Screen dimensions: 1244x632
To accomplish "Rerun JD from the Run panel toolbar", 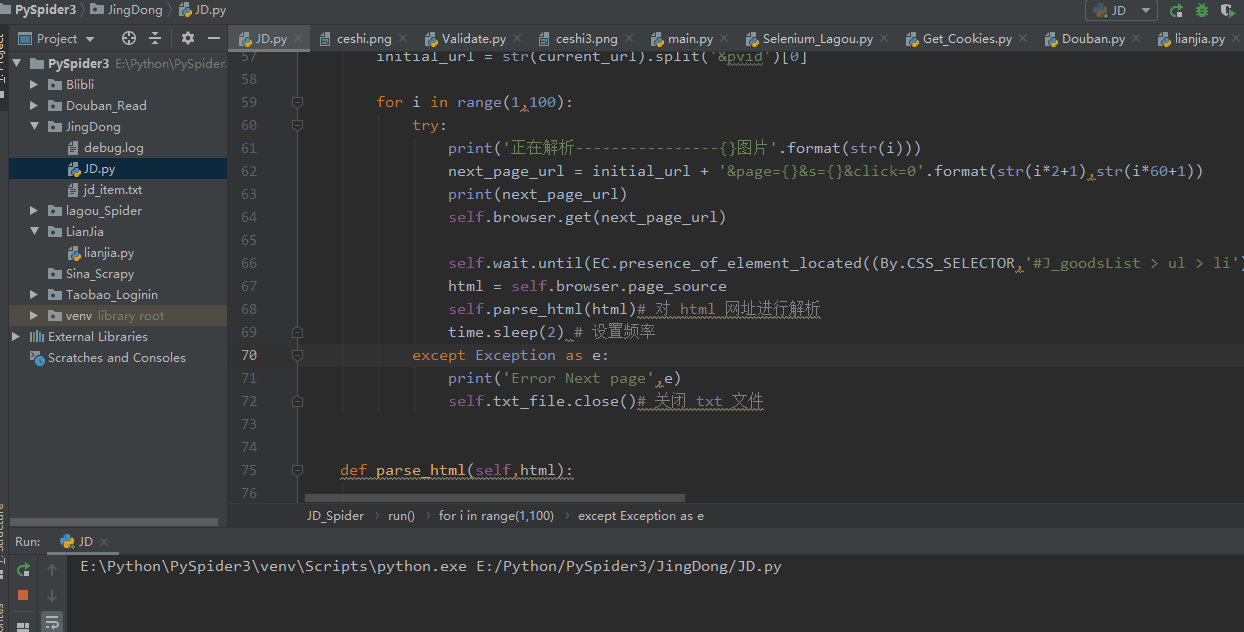I will (x=22, y=571).
